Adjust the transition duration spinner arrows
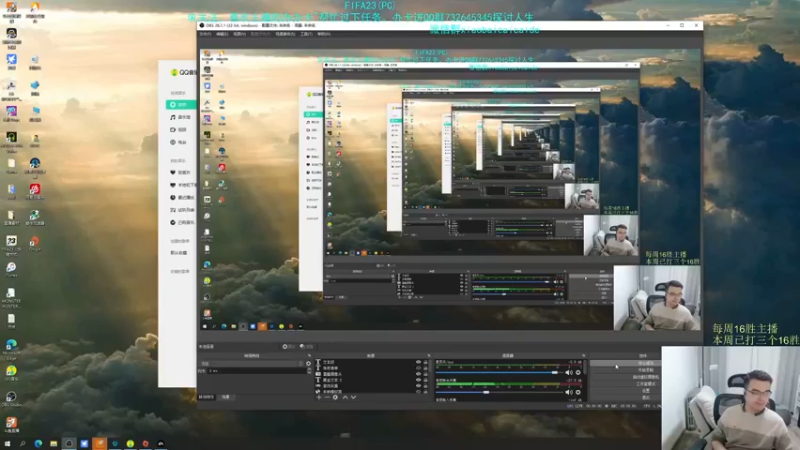This screenshot has height=450, width=800. (x=309, y=371)
